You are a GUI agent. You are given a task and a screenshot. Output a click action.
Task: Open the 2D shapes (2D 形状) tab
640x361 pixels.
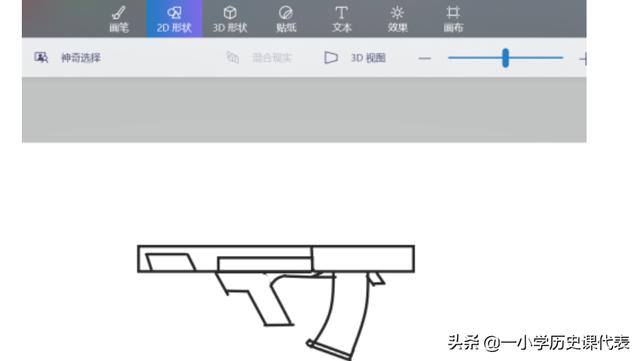[174, 19]
